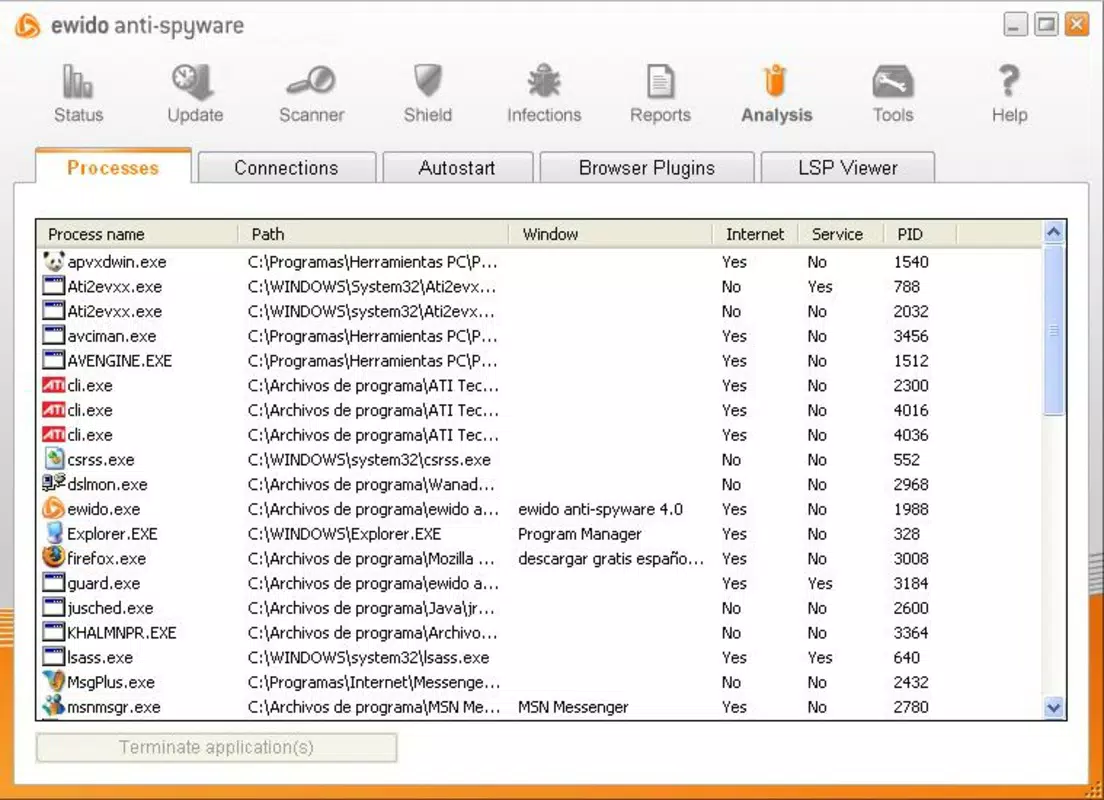Sort by the Internet column header

pos(755,234)
